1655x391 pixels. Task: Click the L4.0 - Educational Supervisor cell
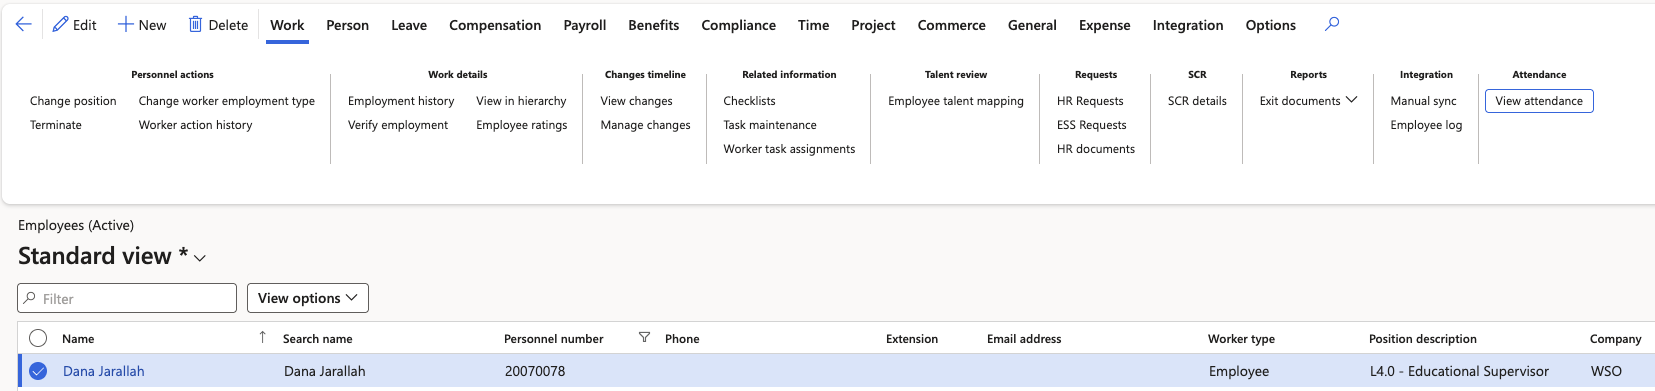coord(1459,371)
